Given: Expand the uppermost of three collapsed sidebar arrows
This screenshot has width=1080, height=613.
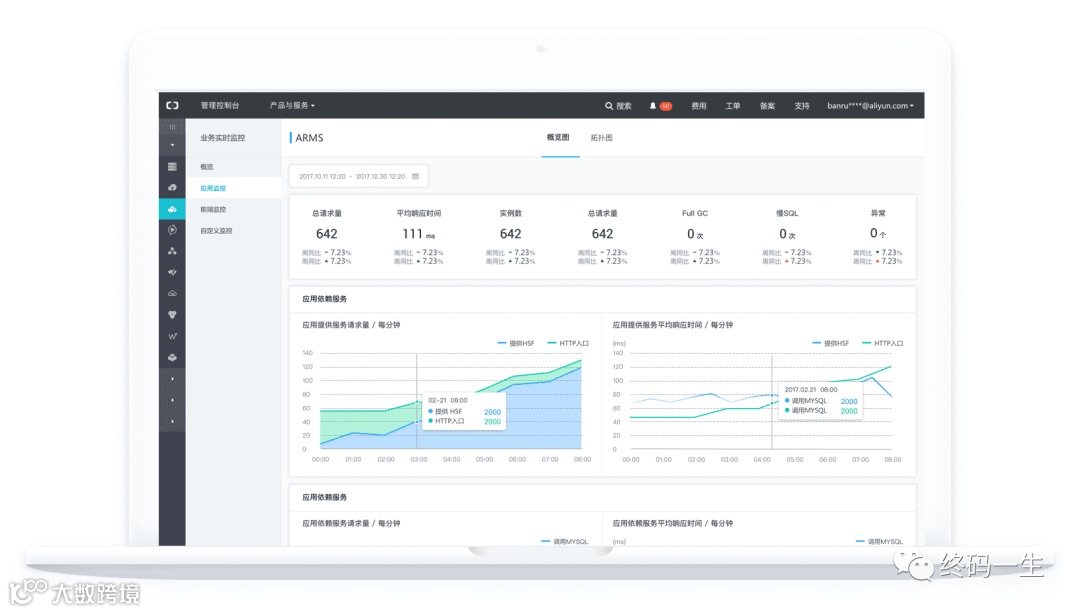Looking at the screenshot, I should pos(172,379).
